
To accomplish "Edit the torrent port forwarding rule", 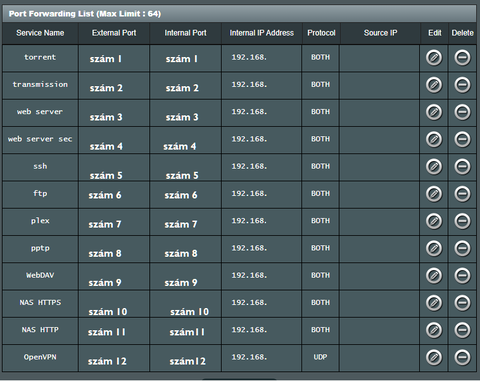I will pos(434,58).
